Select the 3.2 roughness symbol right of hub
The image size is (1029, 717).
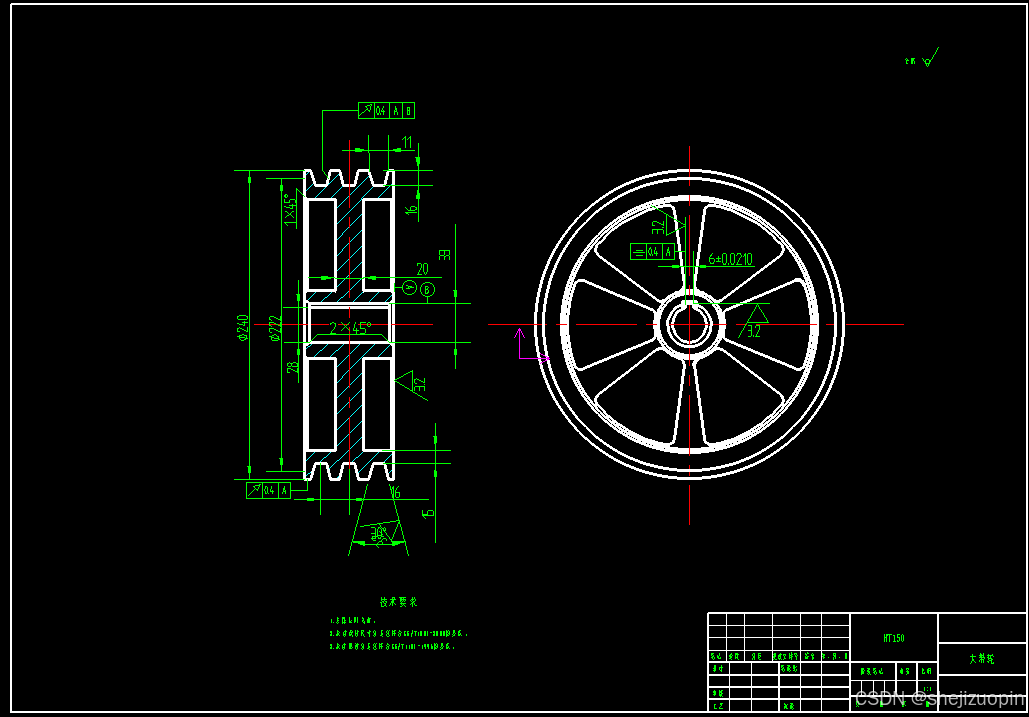(753, 322)
